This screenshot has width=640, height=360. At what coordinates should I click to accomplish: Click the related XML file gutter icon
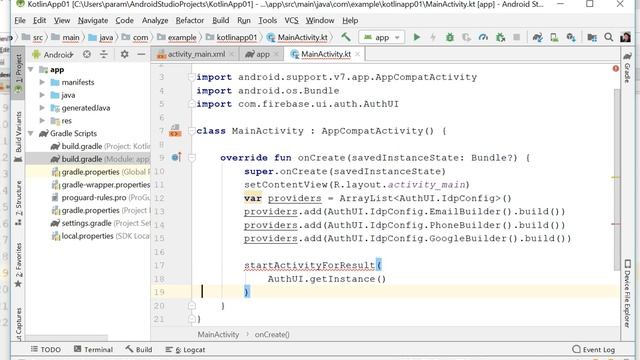pos(175,131)
